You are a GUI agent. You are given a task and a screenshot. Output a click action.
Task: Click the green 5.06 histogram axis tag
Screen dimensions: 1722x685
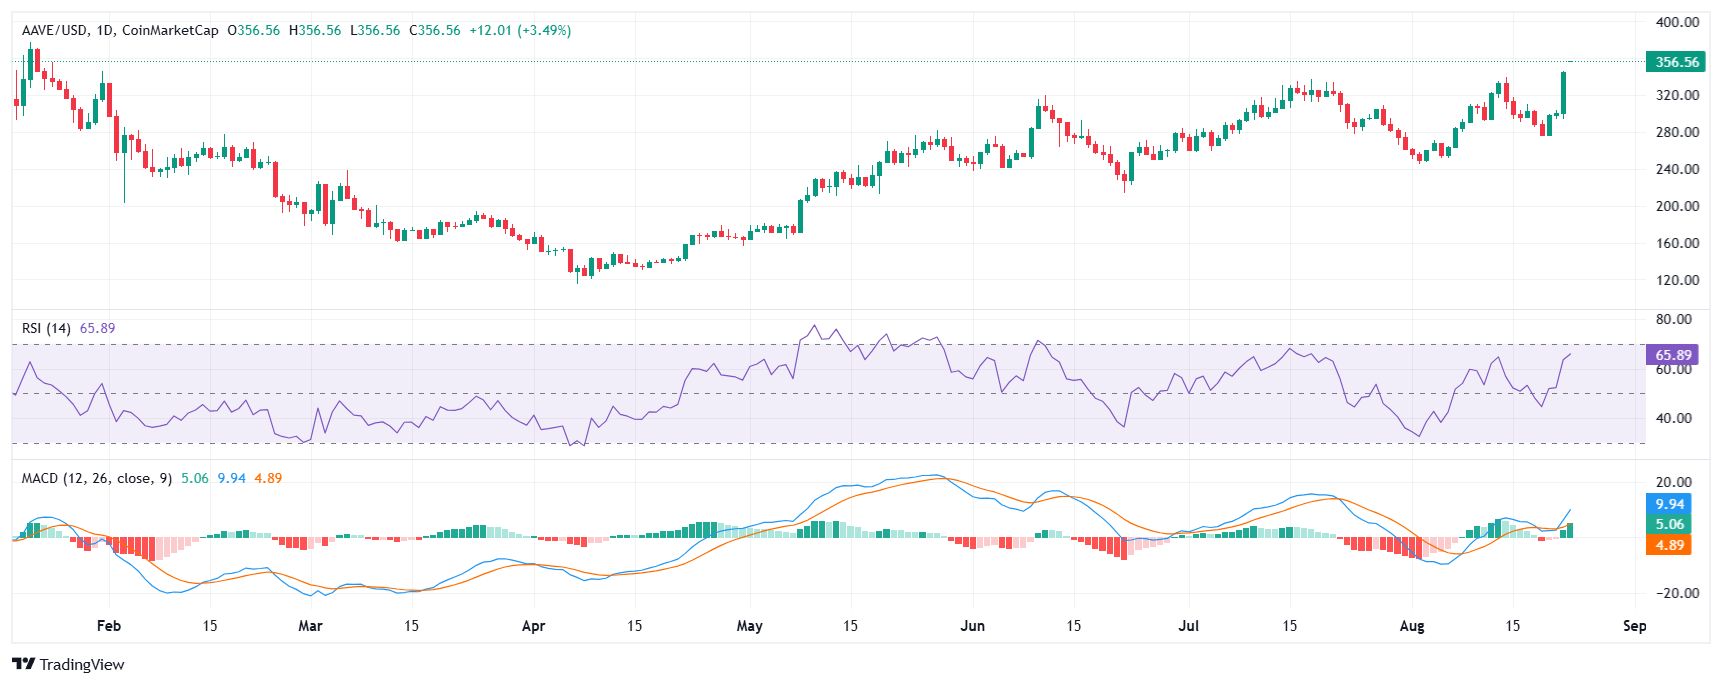[1669, 524]
